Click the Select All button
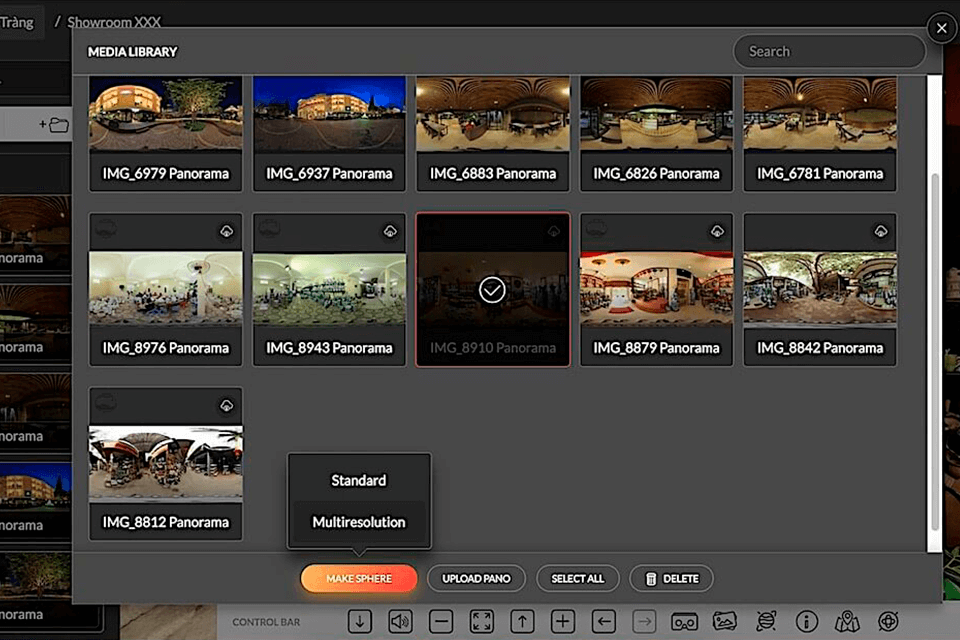The image size is (960, 640). tap(577, 578)
